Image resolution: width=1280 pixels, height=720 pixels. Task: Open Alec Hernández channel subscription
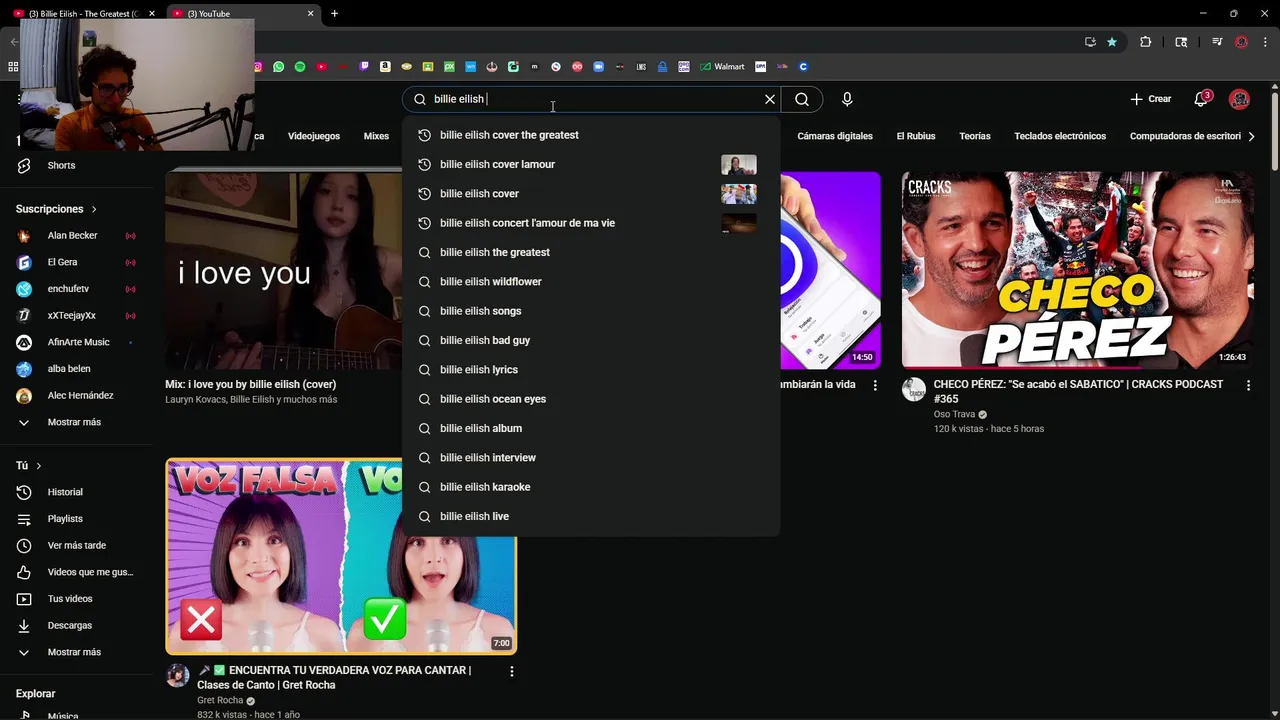click(80, 395)
